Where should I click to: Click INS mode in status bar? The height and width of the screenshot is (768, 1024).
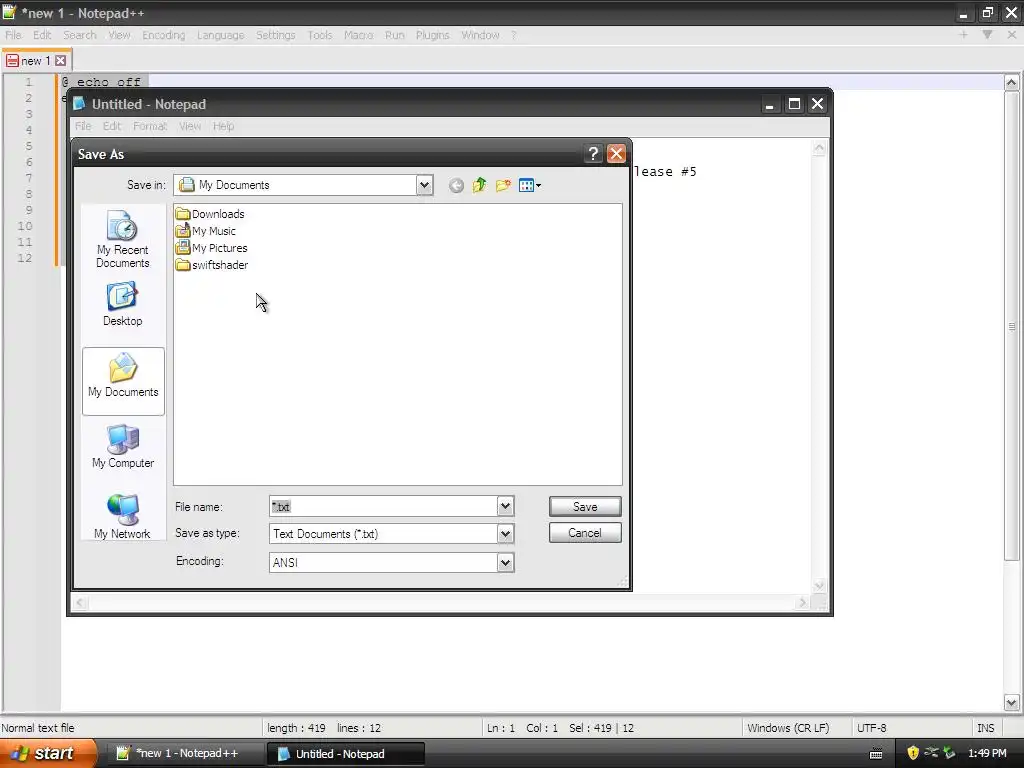click(x=985, y=728)
